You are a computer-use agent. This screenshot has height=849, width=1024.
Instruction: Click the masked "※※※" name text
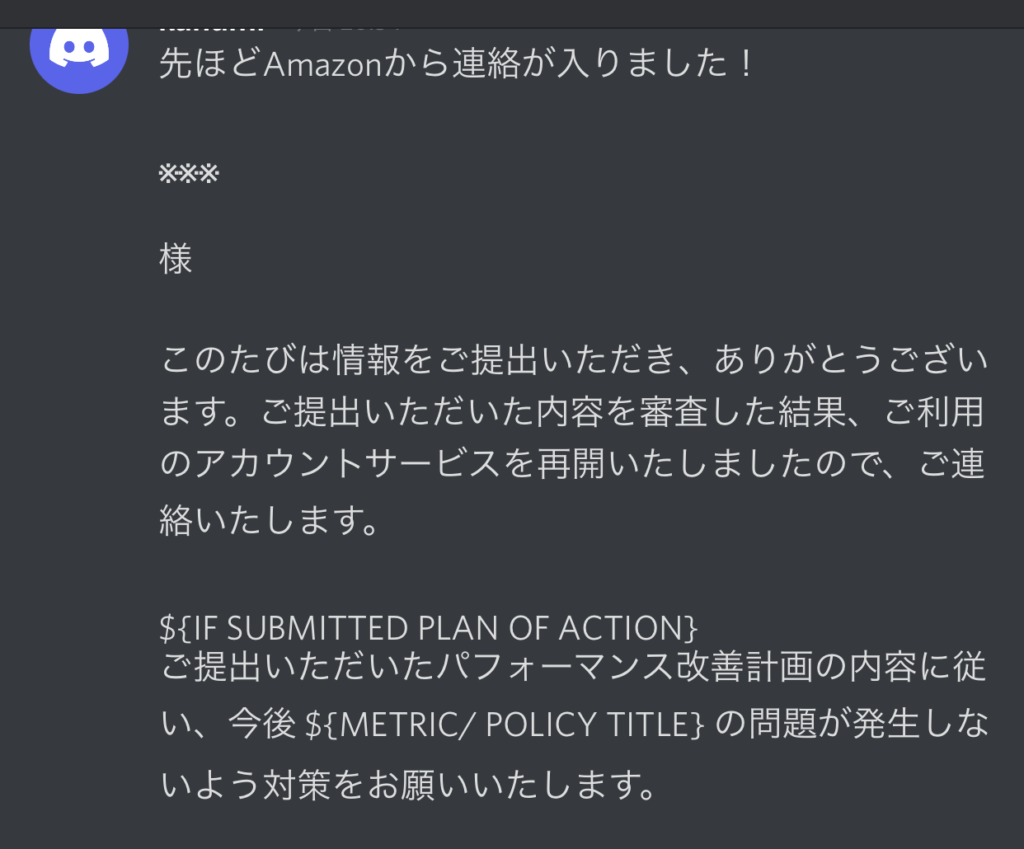(188, 175)
